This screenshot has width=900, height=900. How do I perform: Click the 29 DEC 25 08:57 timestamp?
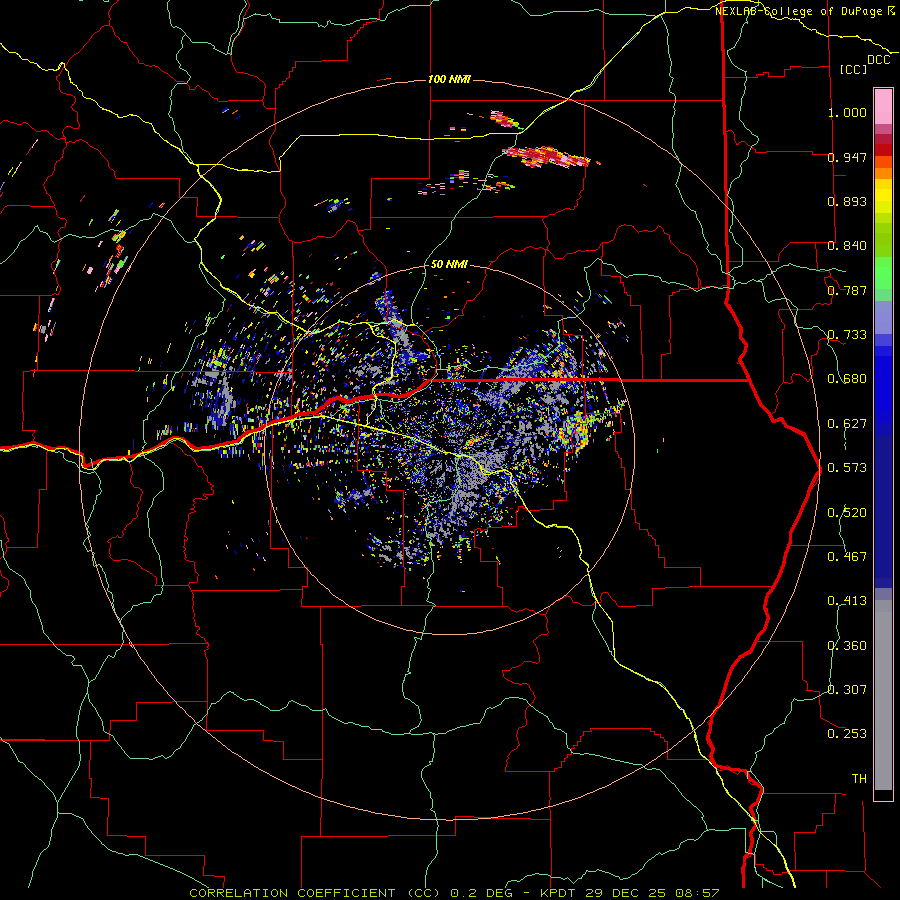653,893
